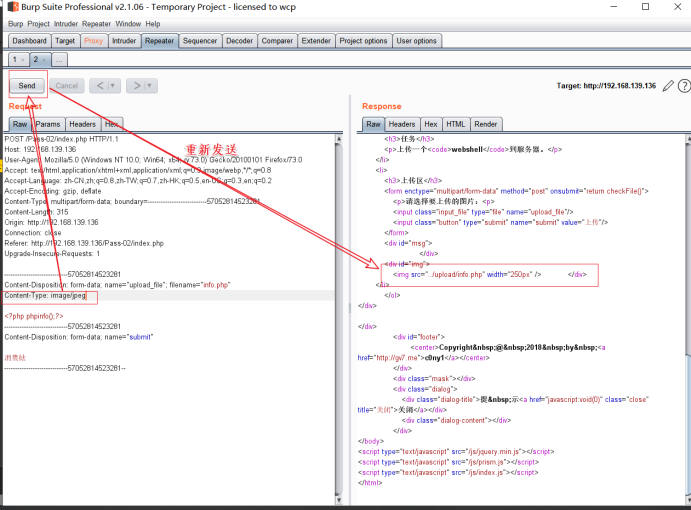The width and height of the screenshot is (691, 510).
Task: Click the img src ../upload/info.php line
Action: click(x=467, y=275)
